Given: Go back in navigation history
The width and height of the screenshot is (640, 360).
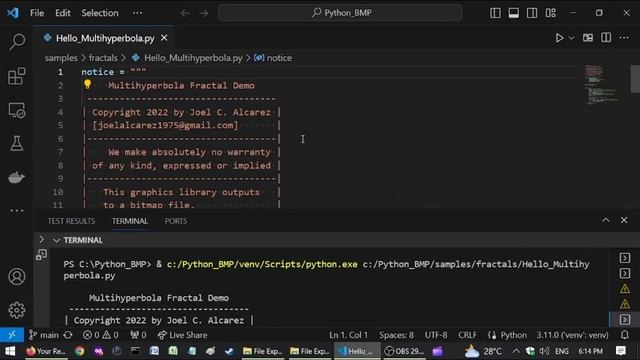Looking at the screenshot, I should pos(185,13).
